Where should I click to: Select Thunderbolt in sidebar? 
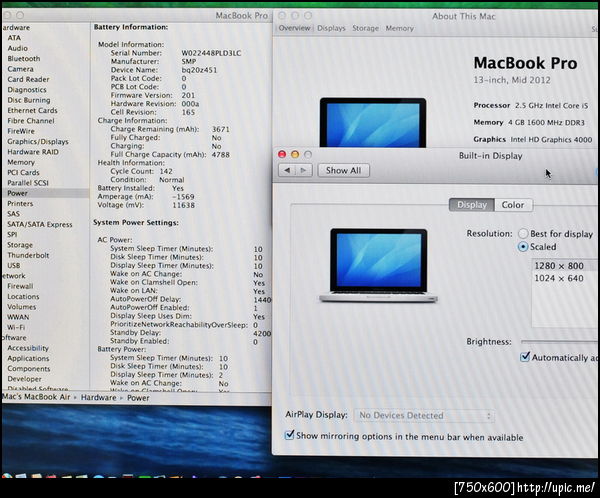tap(28, 255)
